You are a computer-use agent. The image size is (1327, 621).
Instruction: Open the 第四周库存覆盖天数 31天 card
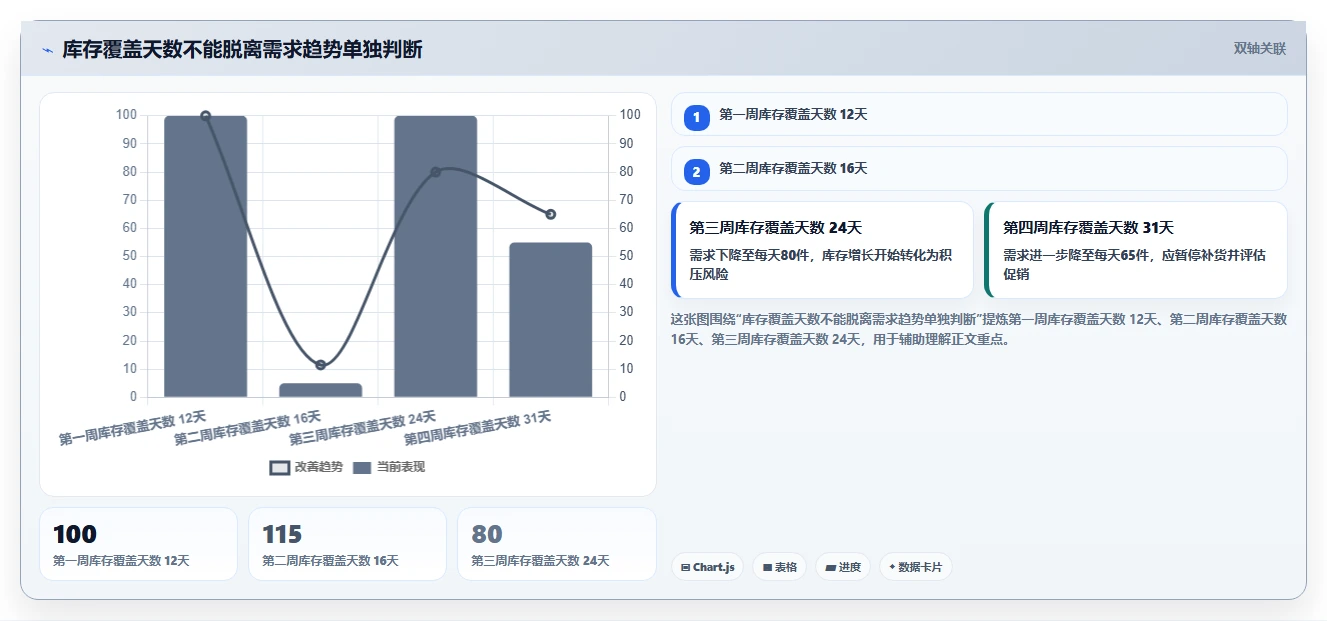click(x=1136, y=250)
